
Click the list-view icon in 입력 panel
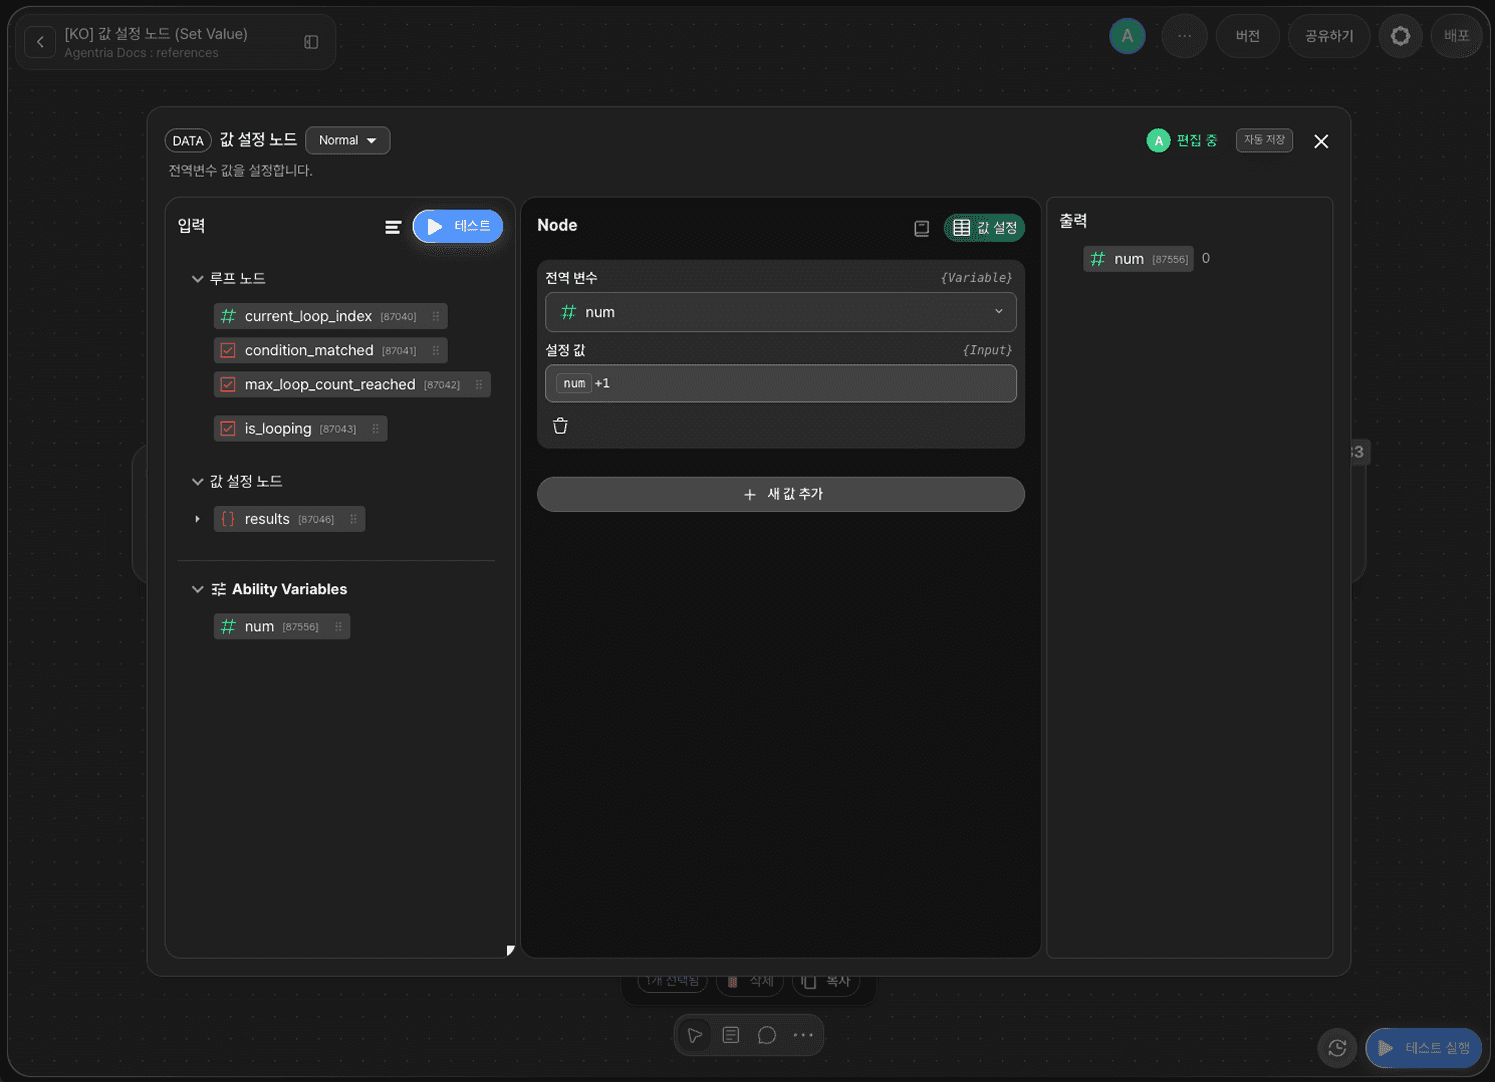click(x=393, y=227)
